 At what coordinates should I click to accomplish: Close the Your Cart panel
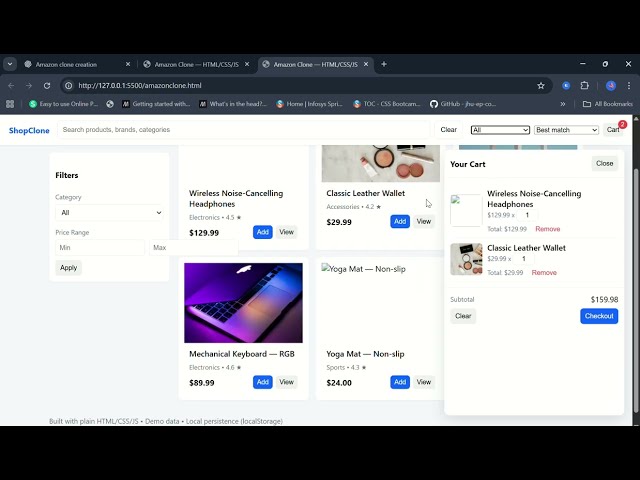604,163
